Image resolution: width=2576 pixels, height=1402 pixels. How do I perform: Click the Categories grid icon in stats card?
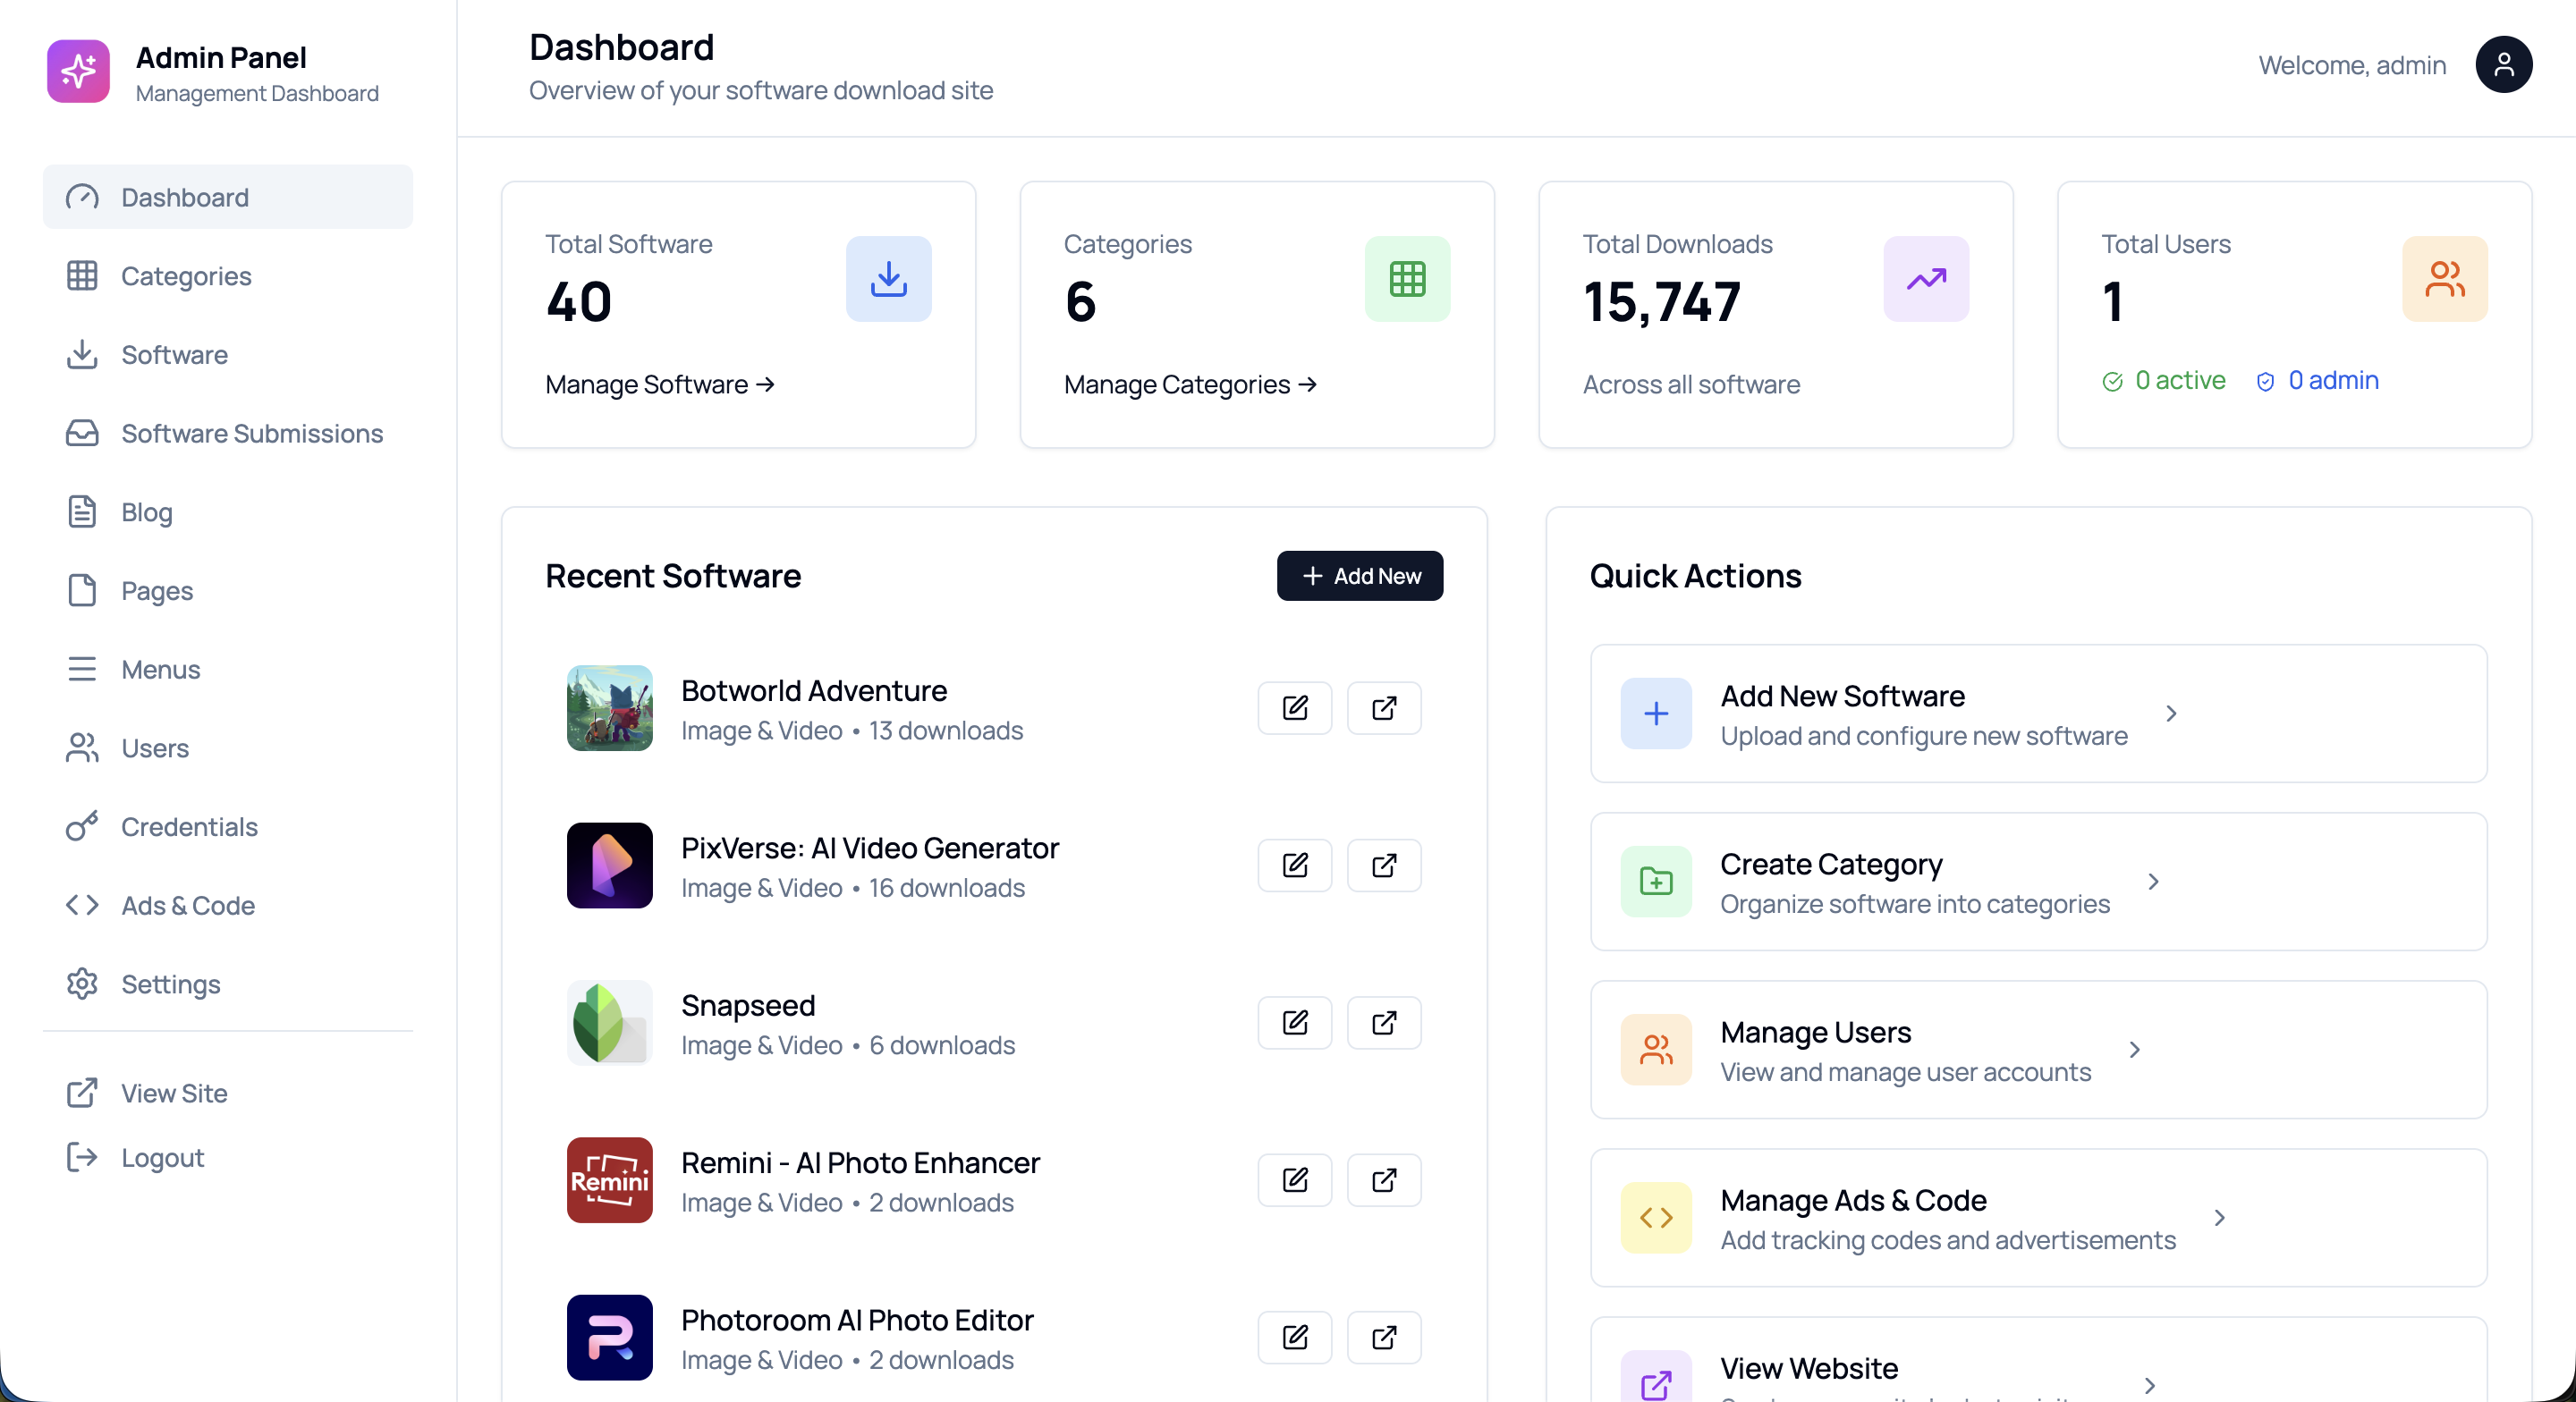(x=1406, y=279)
